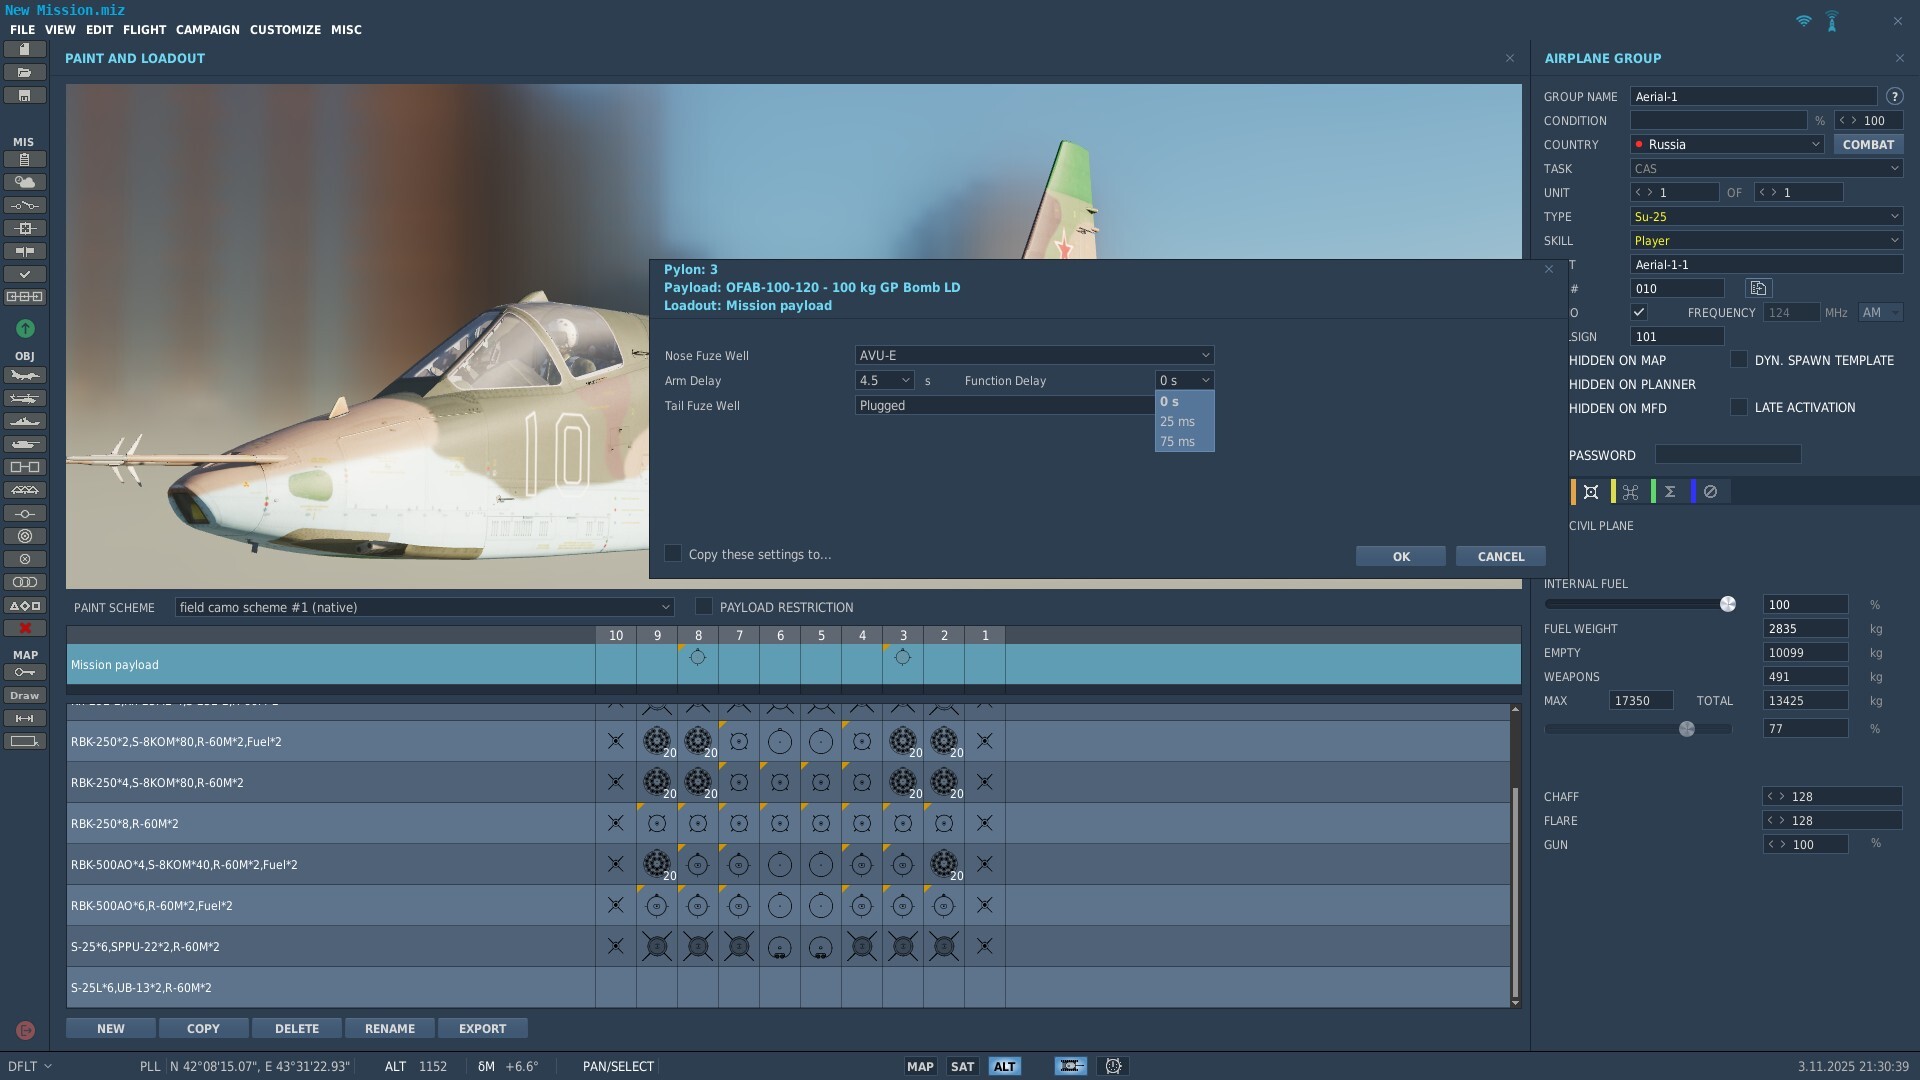The image size is (1920, 1080).
Task: Click the green fly mission arrow icon
Action: click(25, 329)
